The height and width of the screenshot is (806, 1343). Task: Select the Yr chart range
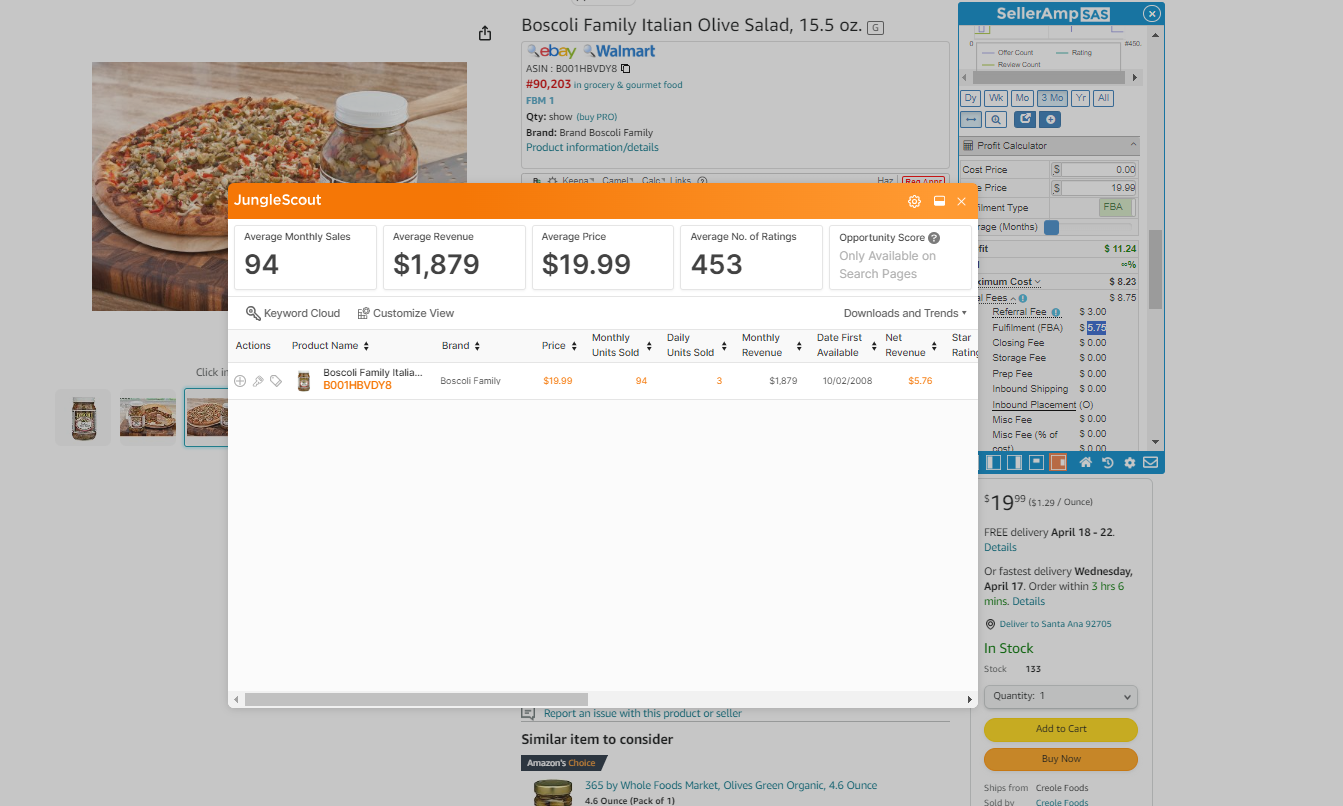click(x=1080, y=98)
